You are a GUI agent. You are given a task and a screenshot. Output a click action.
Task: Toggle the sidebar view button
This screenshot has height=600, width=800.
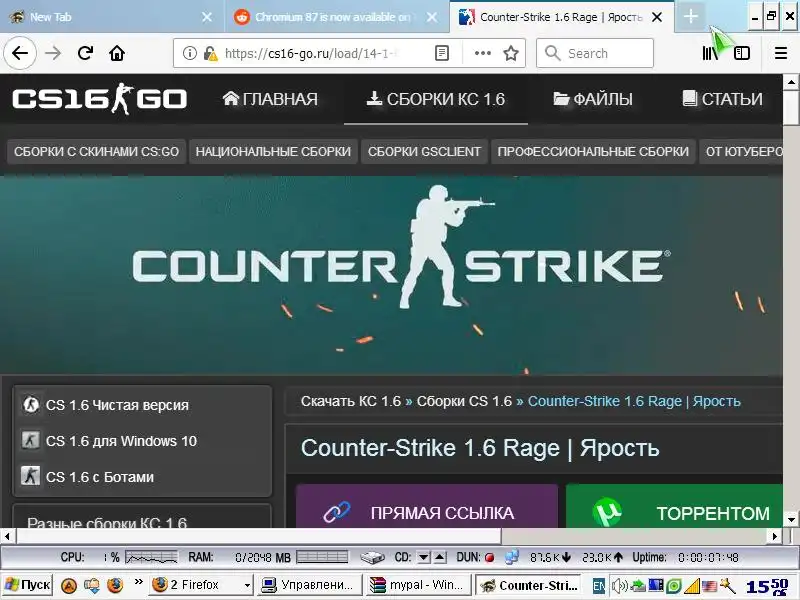click(741, 53)
